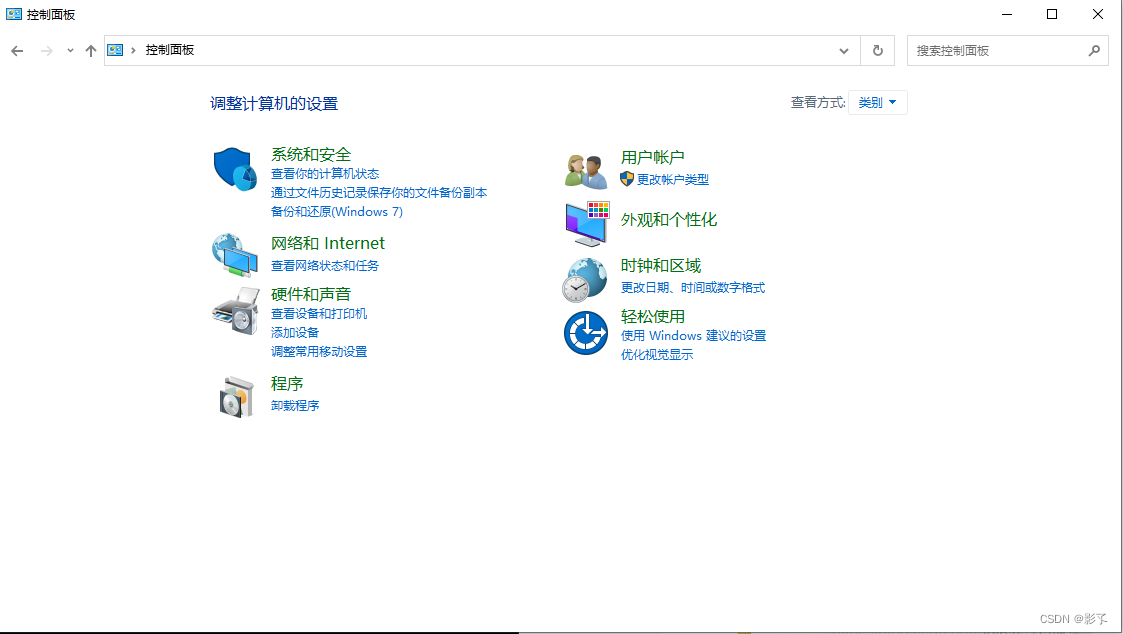Open 备份和还原(Windows 7) link
Screen dimensions: 1123x634
(x=337, y=212)
